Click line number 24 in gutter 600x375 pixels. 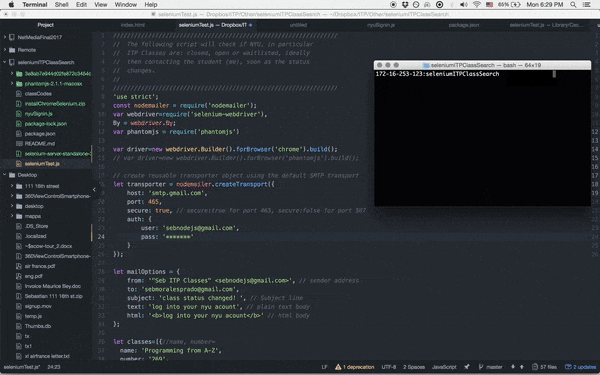pyautogui.click(x=101, y=237)
